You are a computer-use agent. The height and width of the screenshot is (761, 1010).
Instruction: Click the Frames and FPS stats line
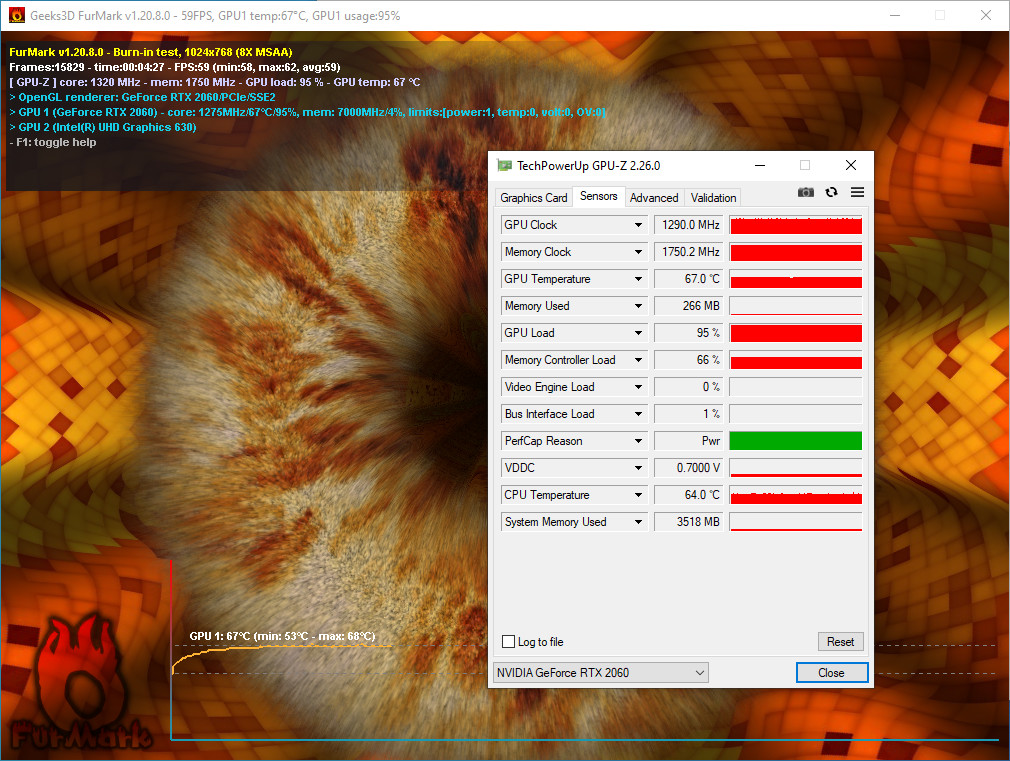(175, 67)
